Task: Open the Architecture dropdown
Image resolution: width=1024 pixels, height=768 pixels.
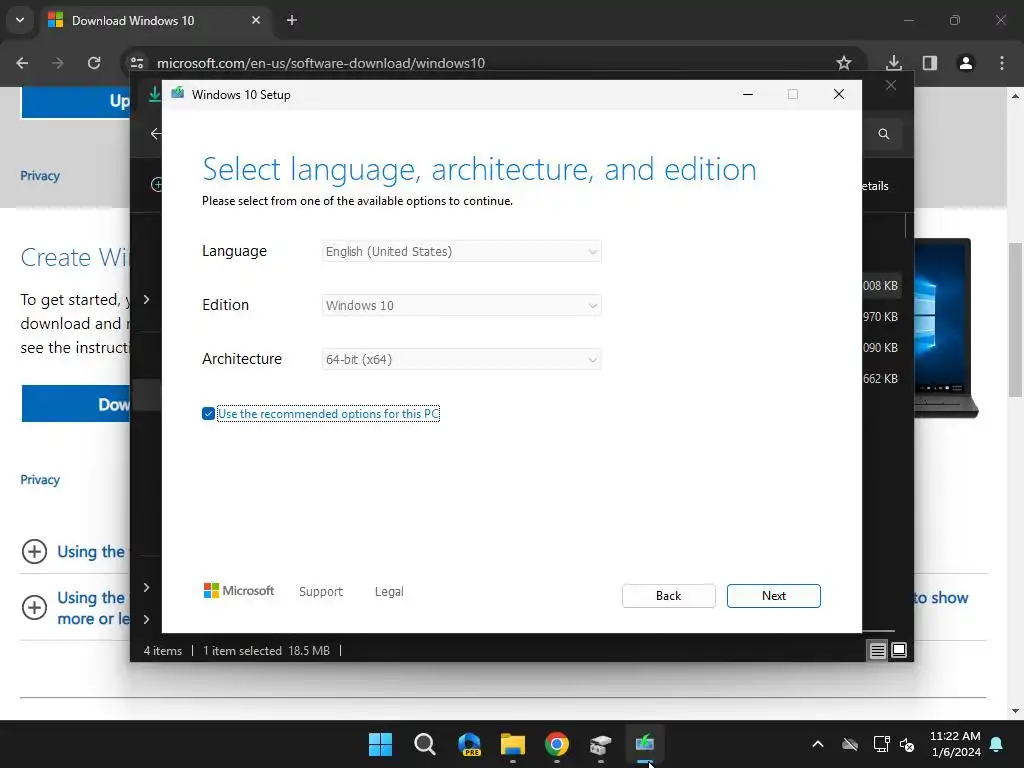Action: coord(461,359)
